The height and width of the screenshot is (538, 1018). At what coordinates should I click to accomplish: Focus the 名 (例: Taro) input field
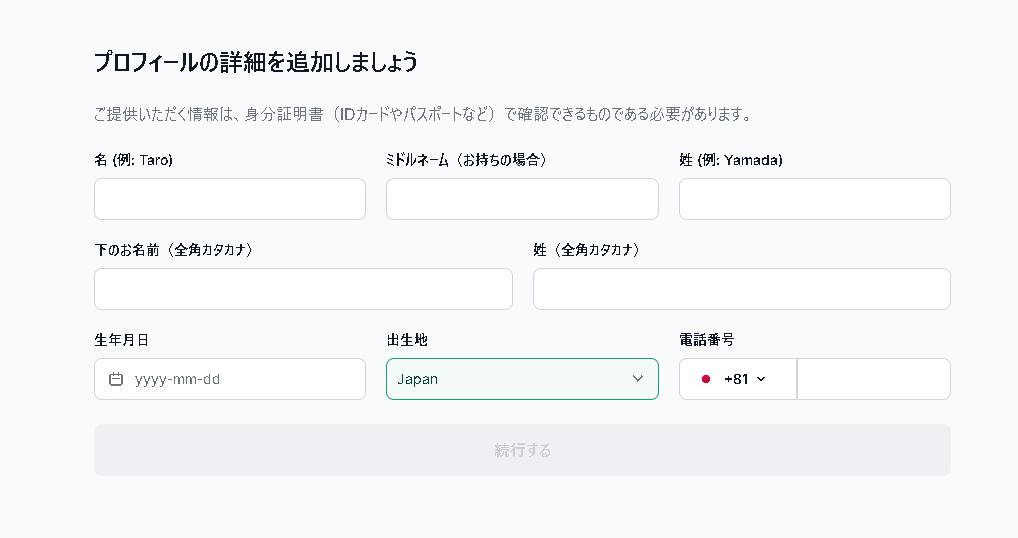[x=230, y=199]
